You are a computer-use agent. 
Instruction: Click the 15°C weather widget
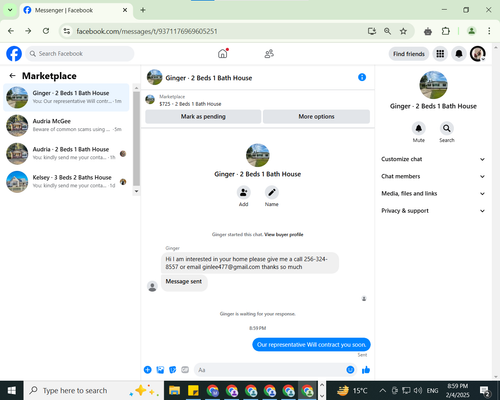352,390
